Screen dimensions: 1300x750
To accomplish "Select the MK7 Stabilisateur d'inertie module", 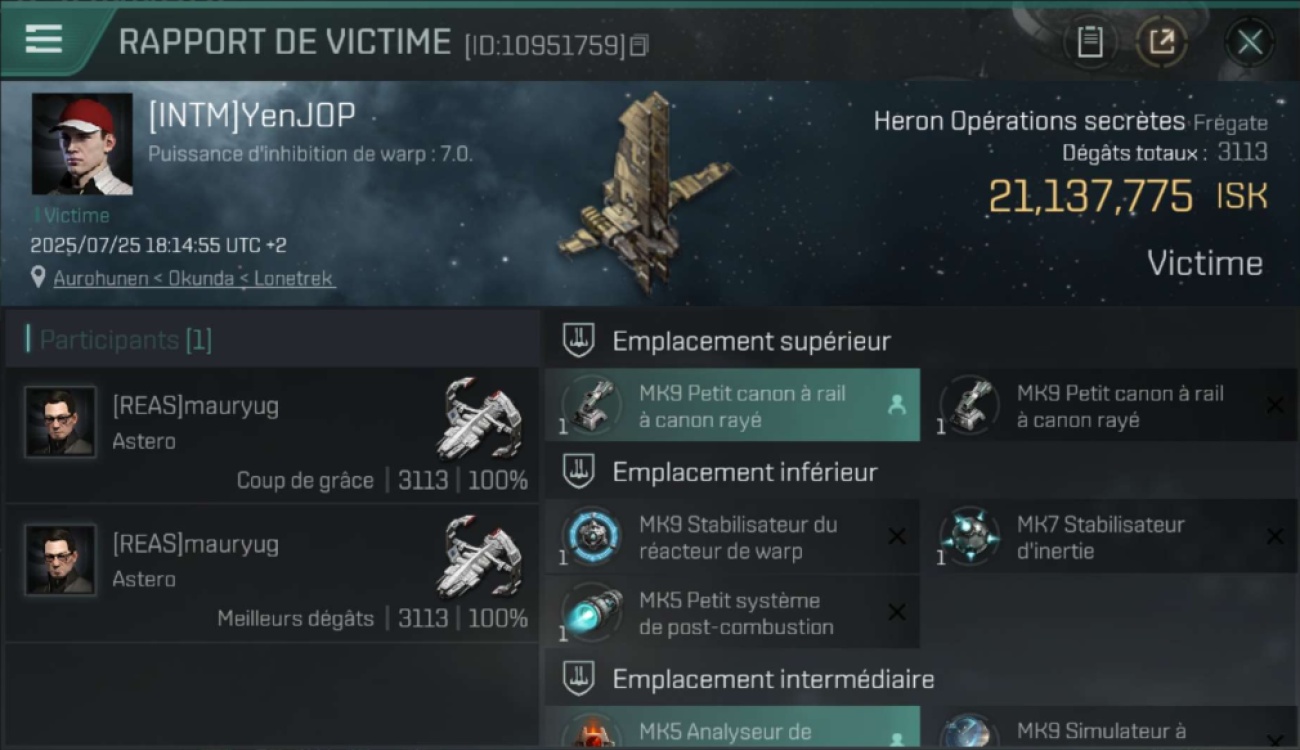I will pyautogui.click(x=1110, y=537).
